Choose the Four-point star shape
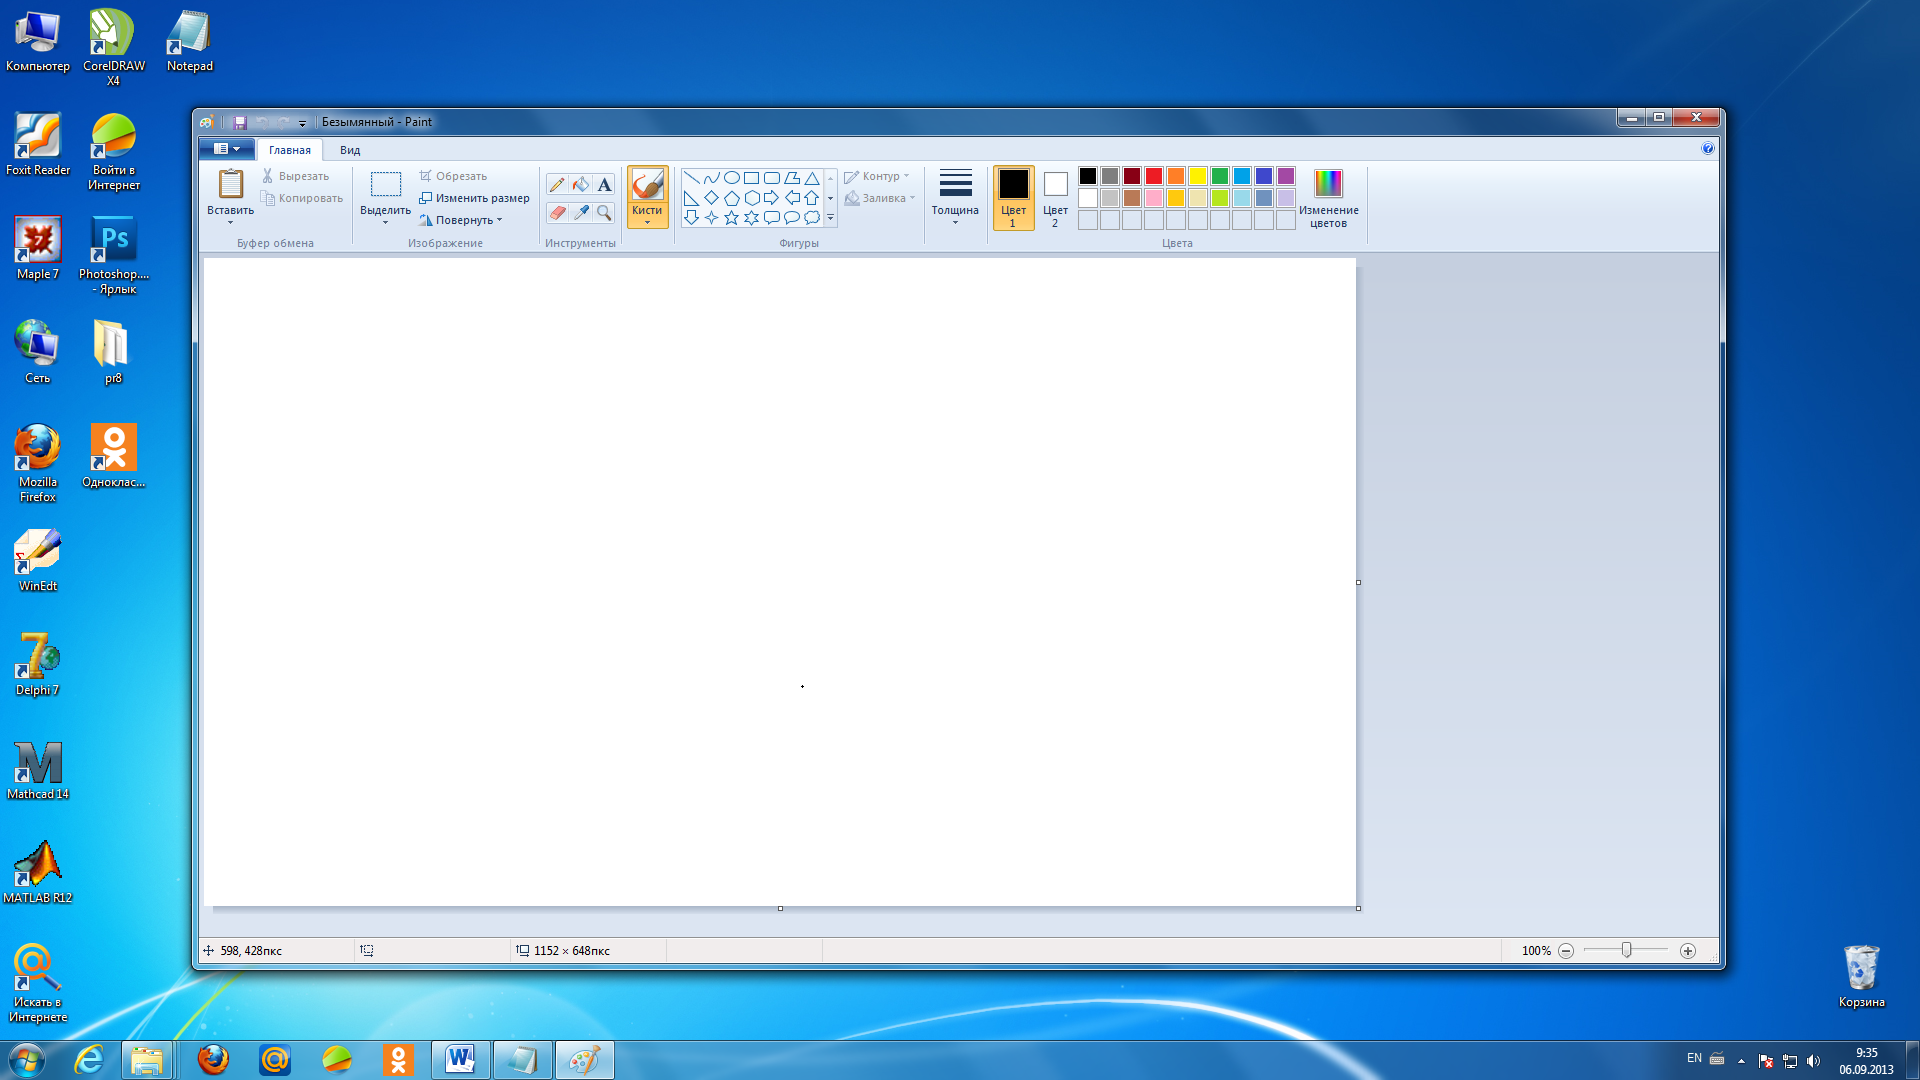 pos(711,218)
